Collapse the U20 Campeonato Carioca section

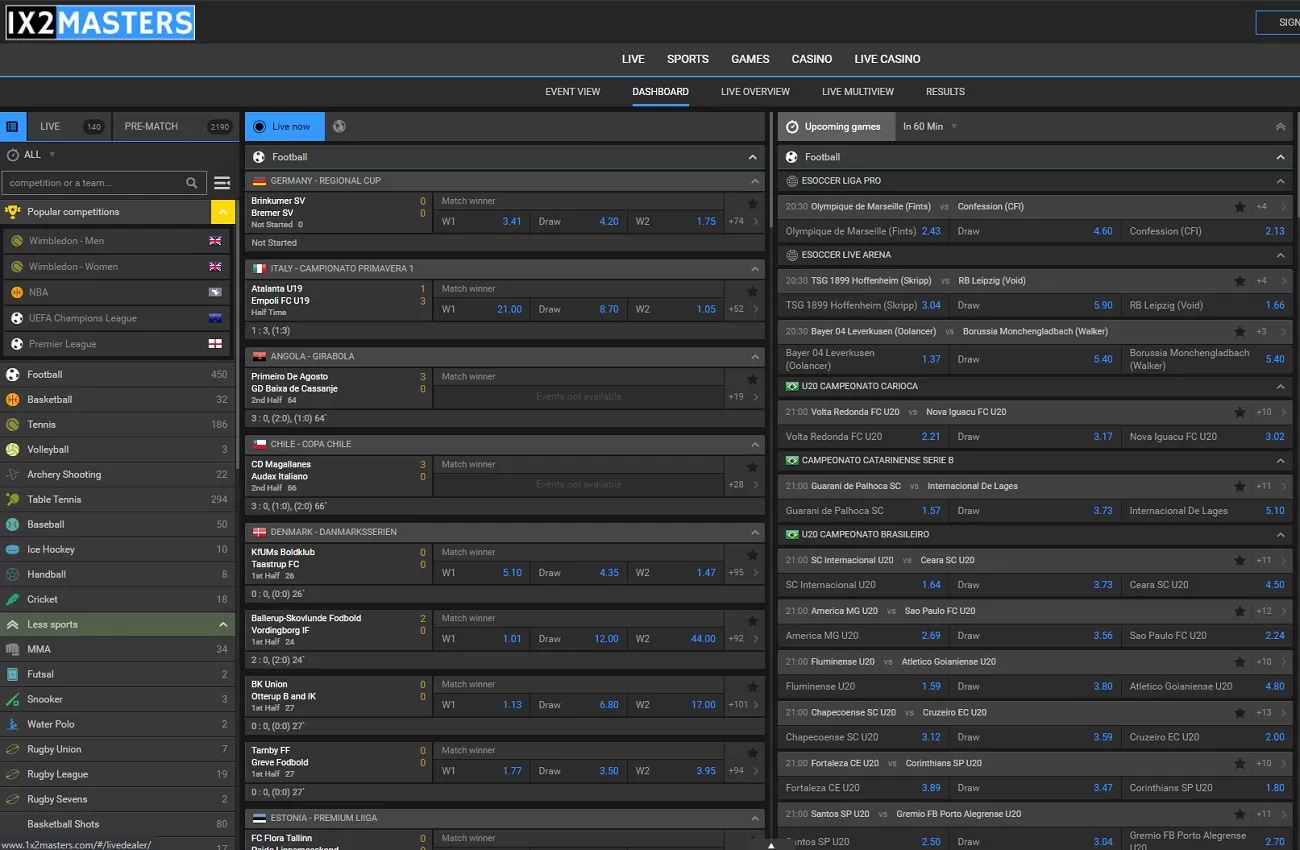1280,386
